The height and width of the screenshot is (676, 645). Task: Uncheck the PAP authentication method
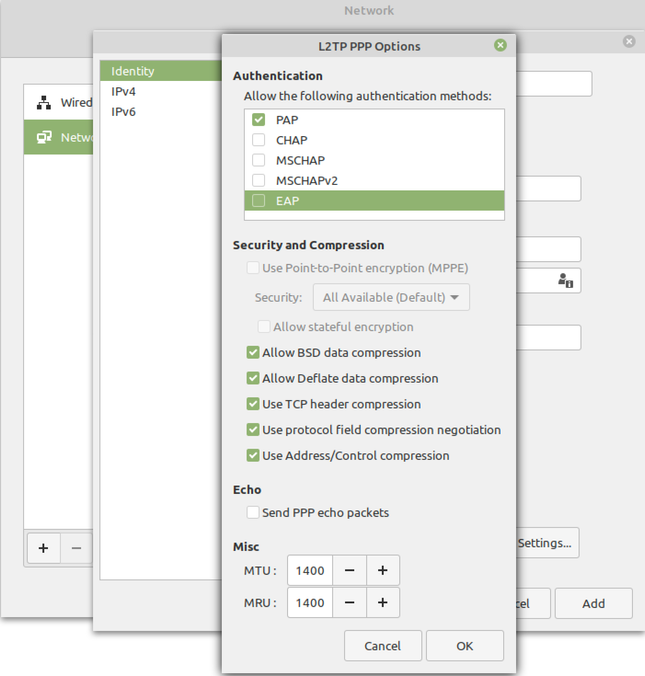click(259, 120)
